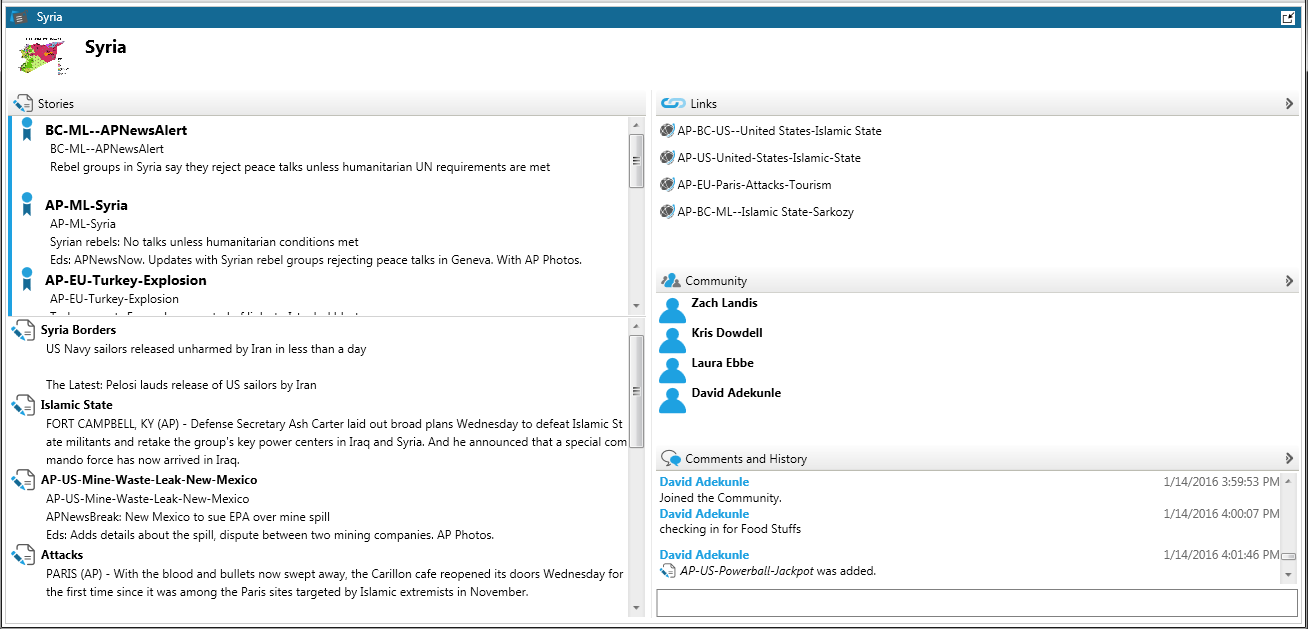Click the Community panel people icon
Image resolution: width=1308 pixels, height=629 pixels.
(x=671, y=281)
